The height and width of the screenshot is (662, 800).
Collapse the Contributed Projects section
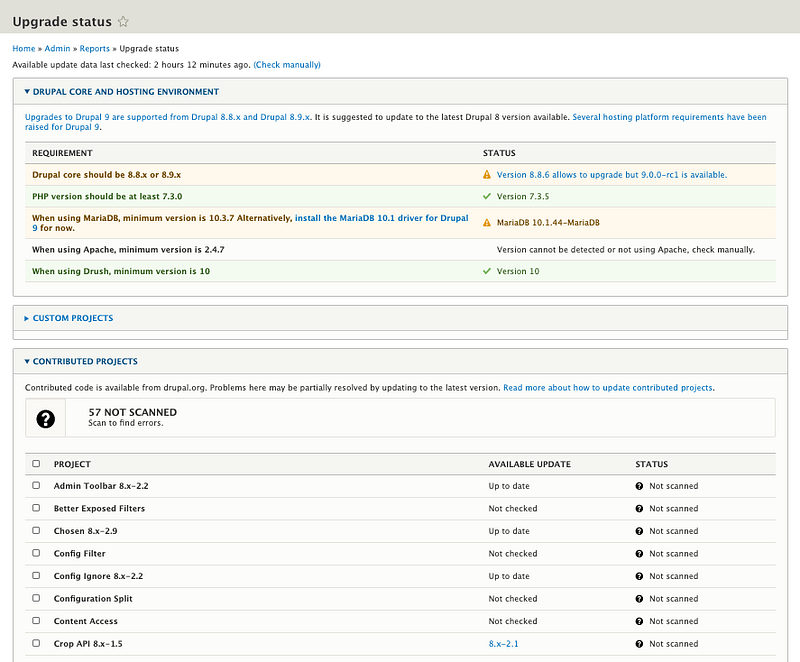(x=81, y=362)
